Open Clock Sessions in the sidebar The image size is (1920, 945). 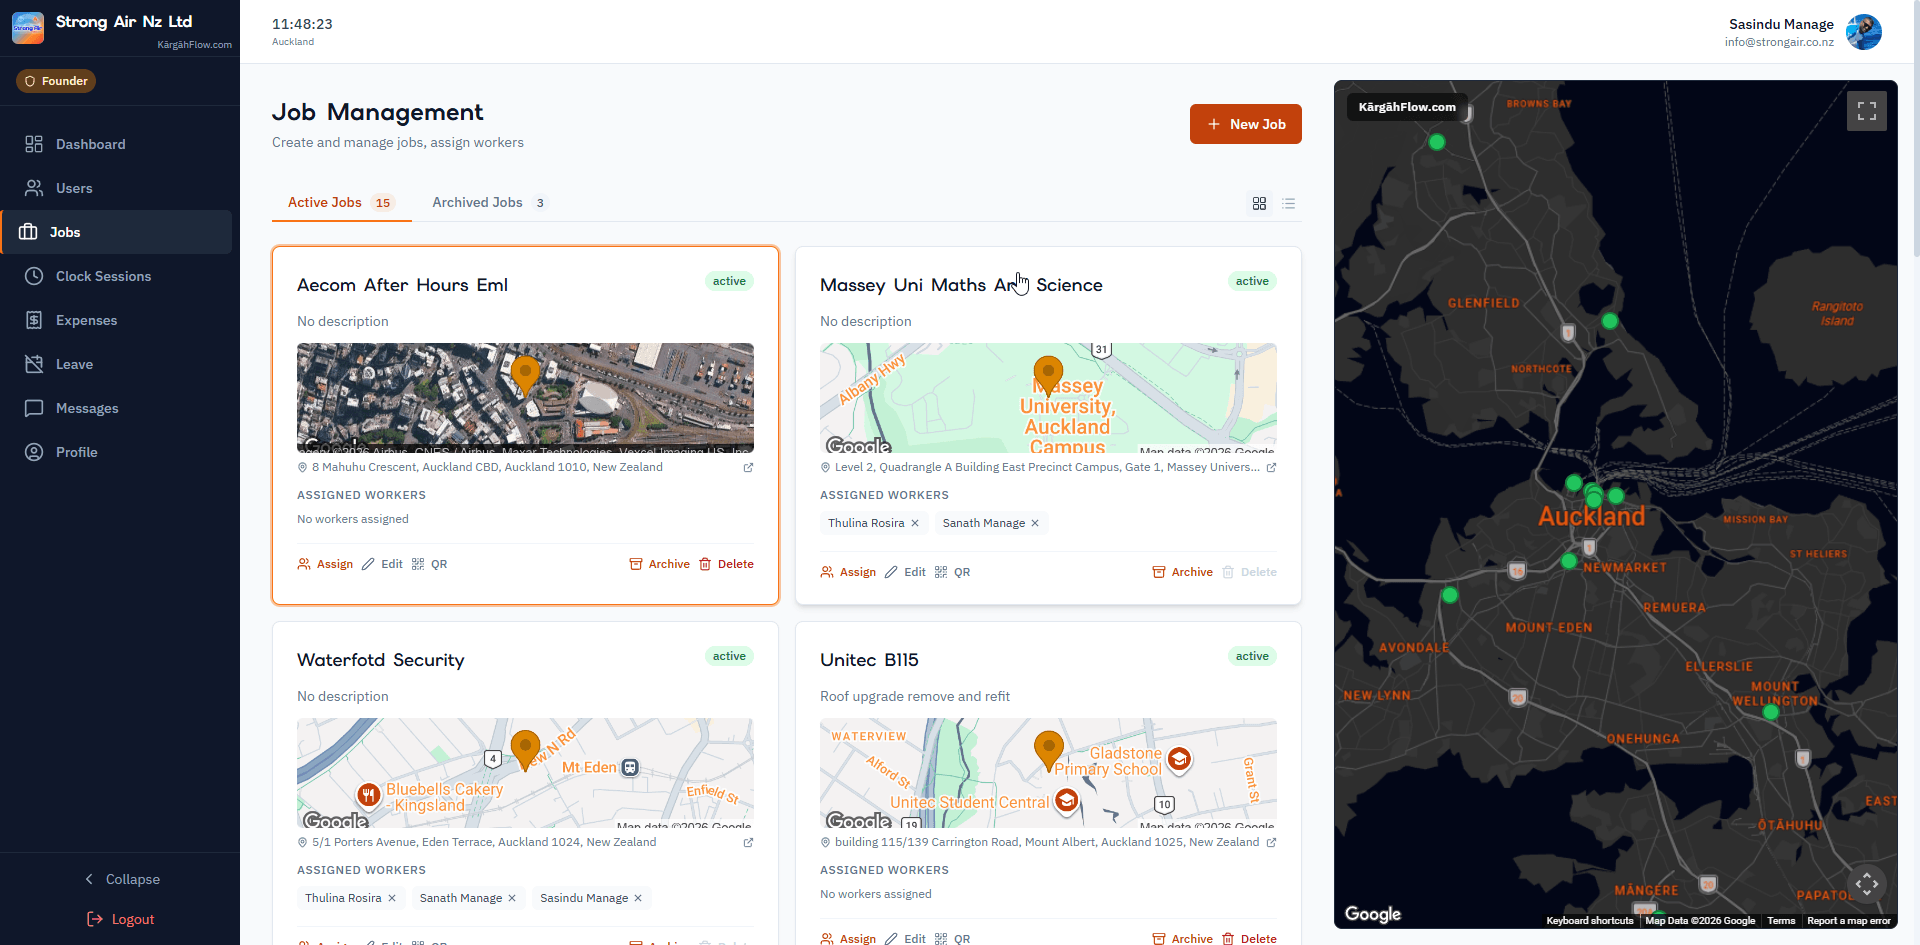tap(120, 276)
